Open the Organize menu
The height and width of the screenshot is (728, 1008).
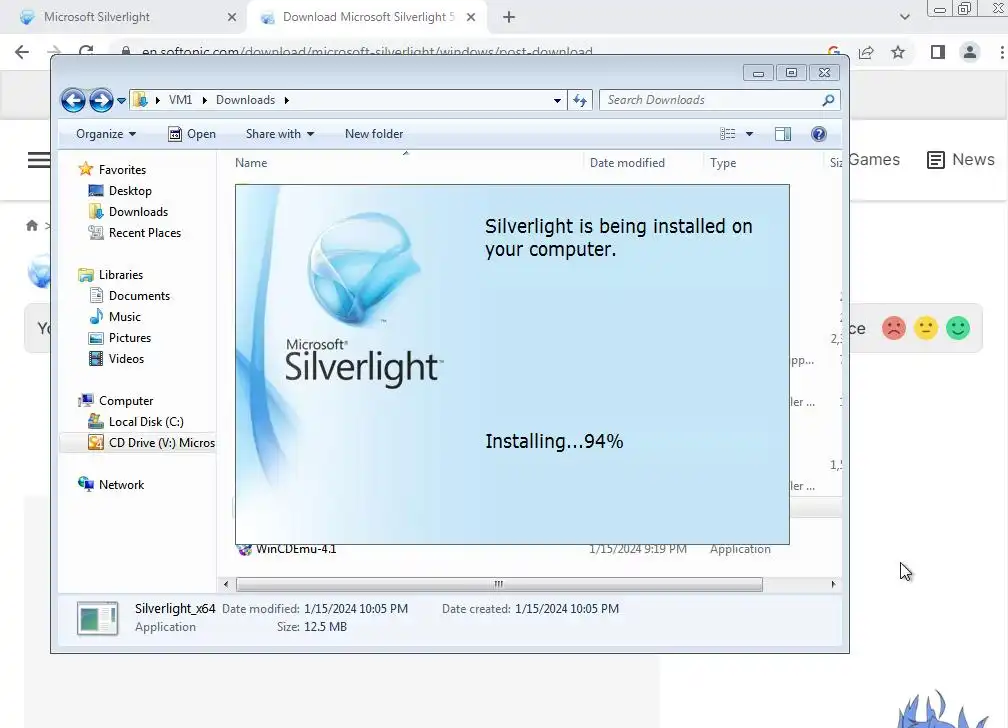click(x=106, y=134)
